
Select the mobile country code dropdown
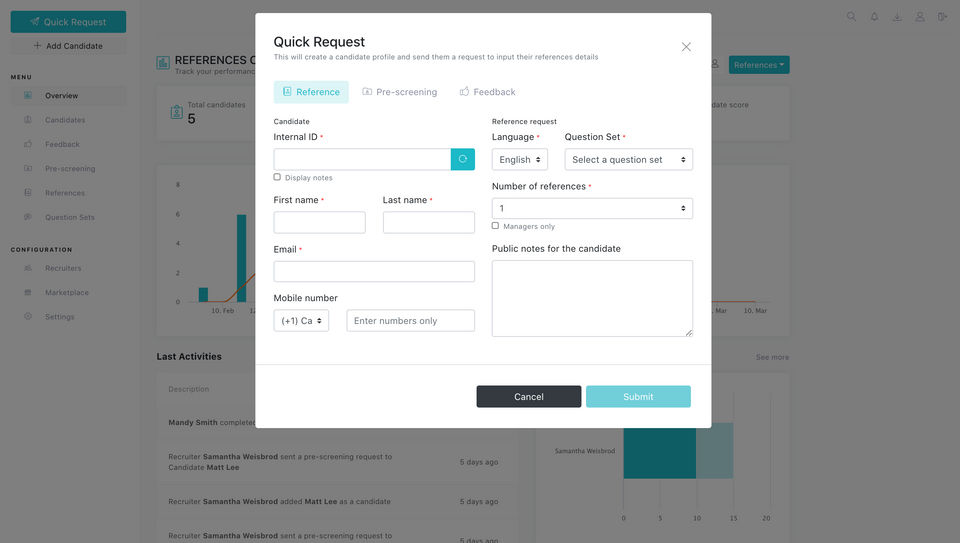(301, 321)
